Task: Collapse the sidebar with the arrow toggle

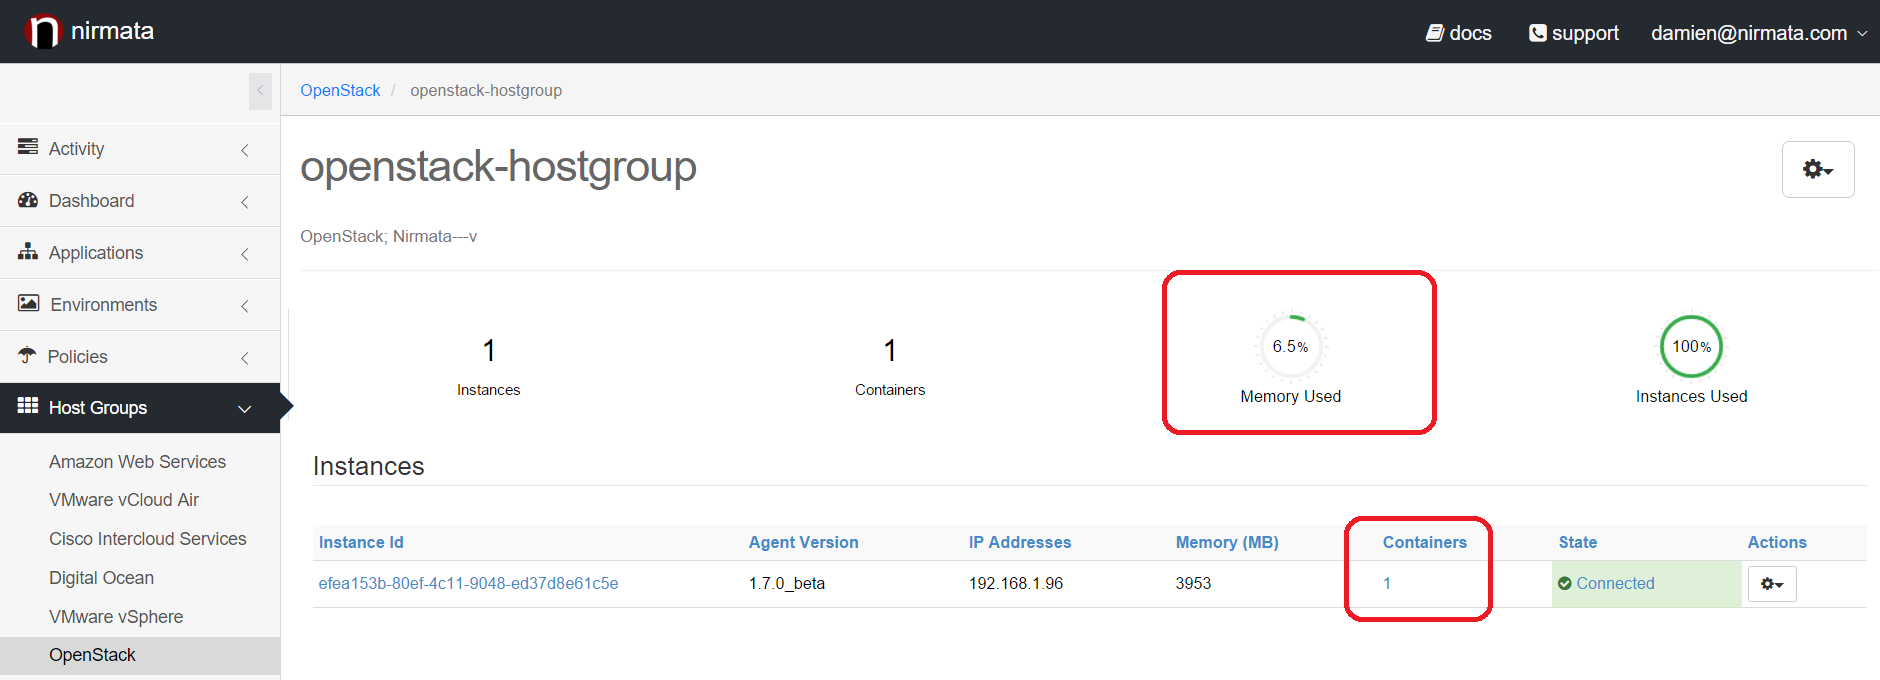Action: click(260, 91)
